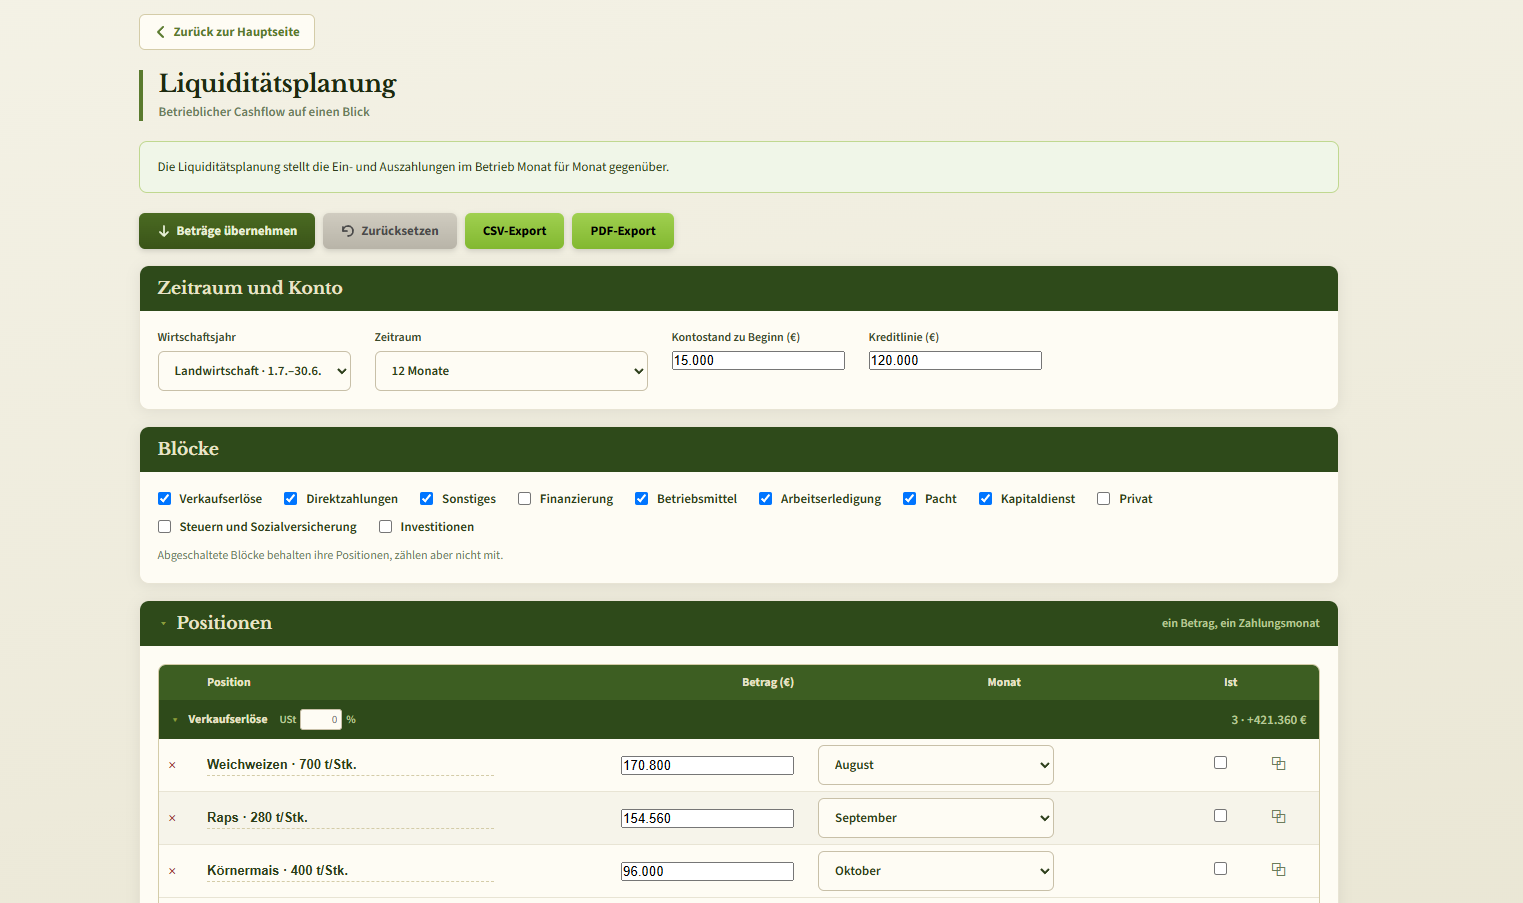This screenshot has width=1523, height=903.
Task: Edit the Raps amount 154.560
Action: (707, 819)
